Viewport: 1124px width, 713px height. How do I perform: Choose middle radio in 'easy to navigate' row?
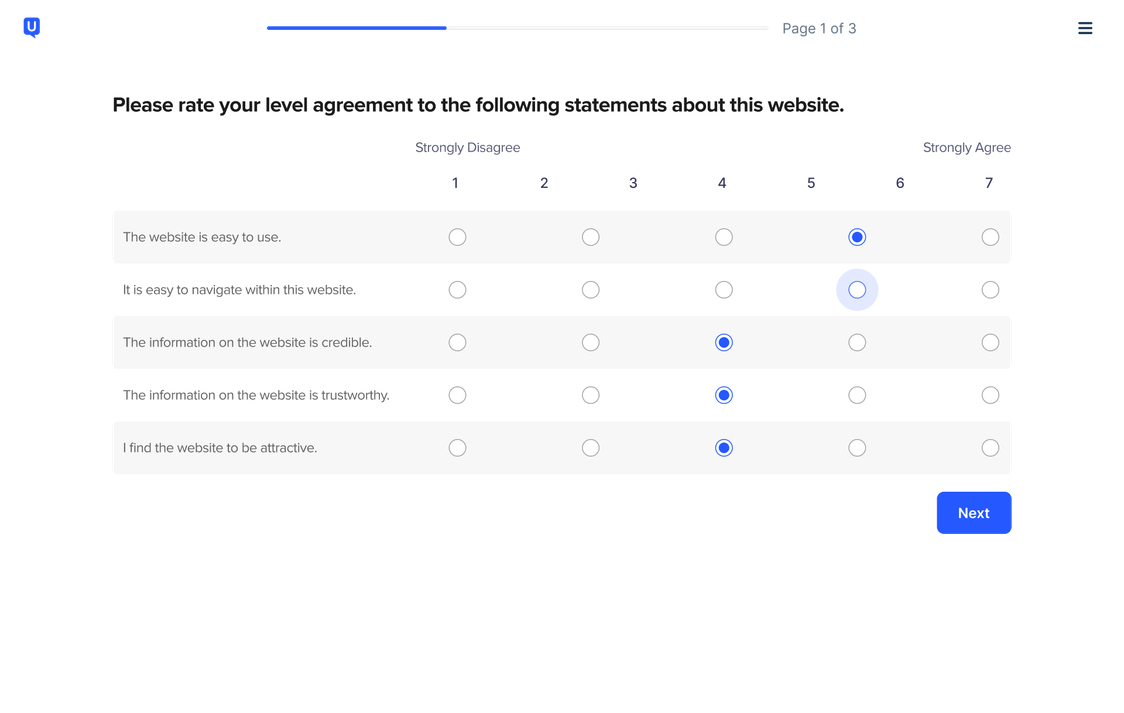point(724,289)
